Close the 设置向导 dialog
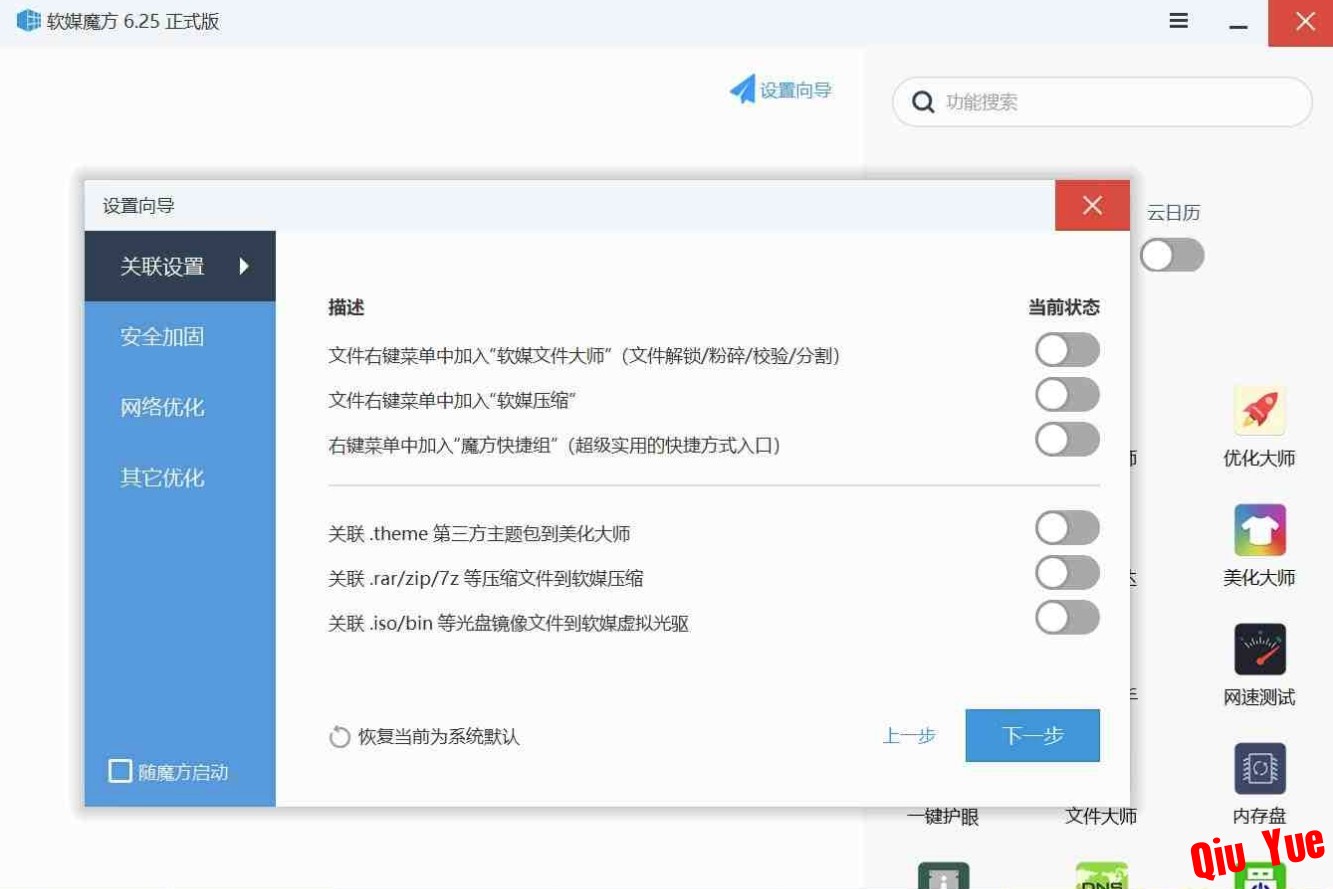The width and height of the screenshot is (1333, 889). pos(1092,205)
